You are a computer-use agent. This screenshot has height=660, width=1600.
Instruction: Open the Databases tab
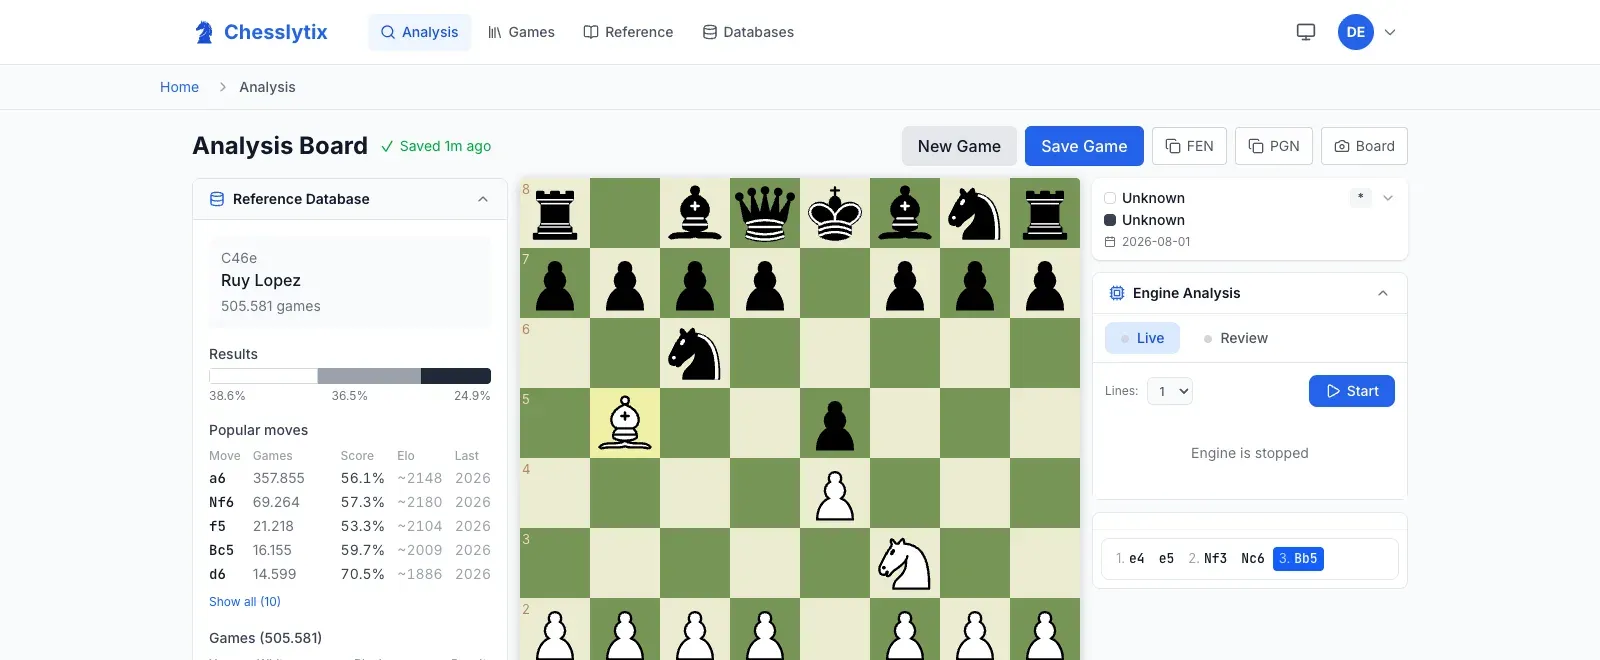point(748,32)
